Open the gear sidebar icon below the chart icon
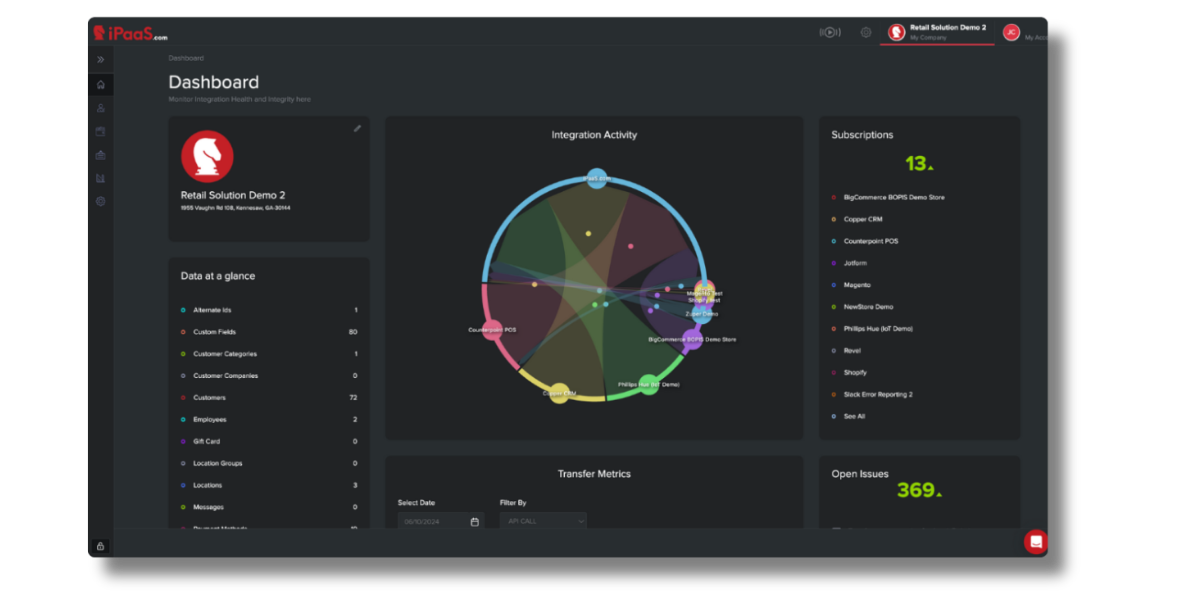 (101, 202)
